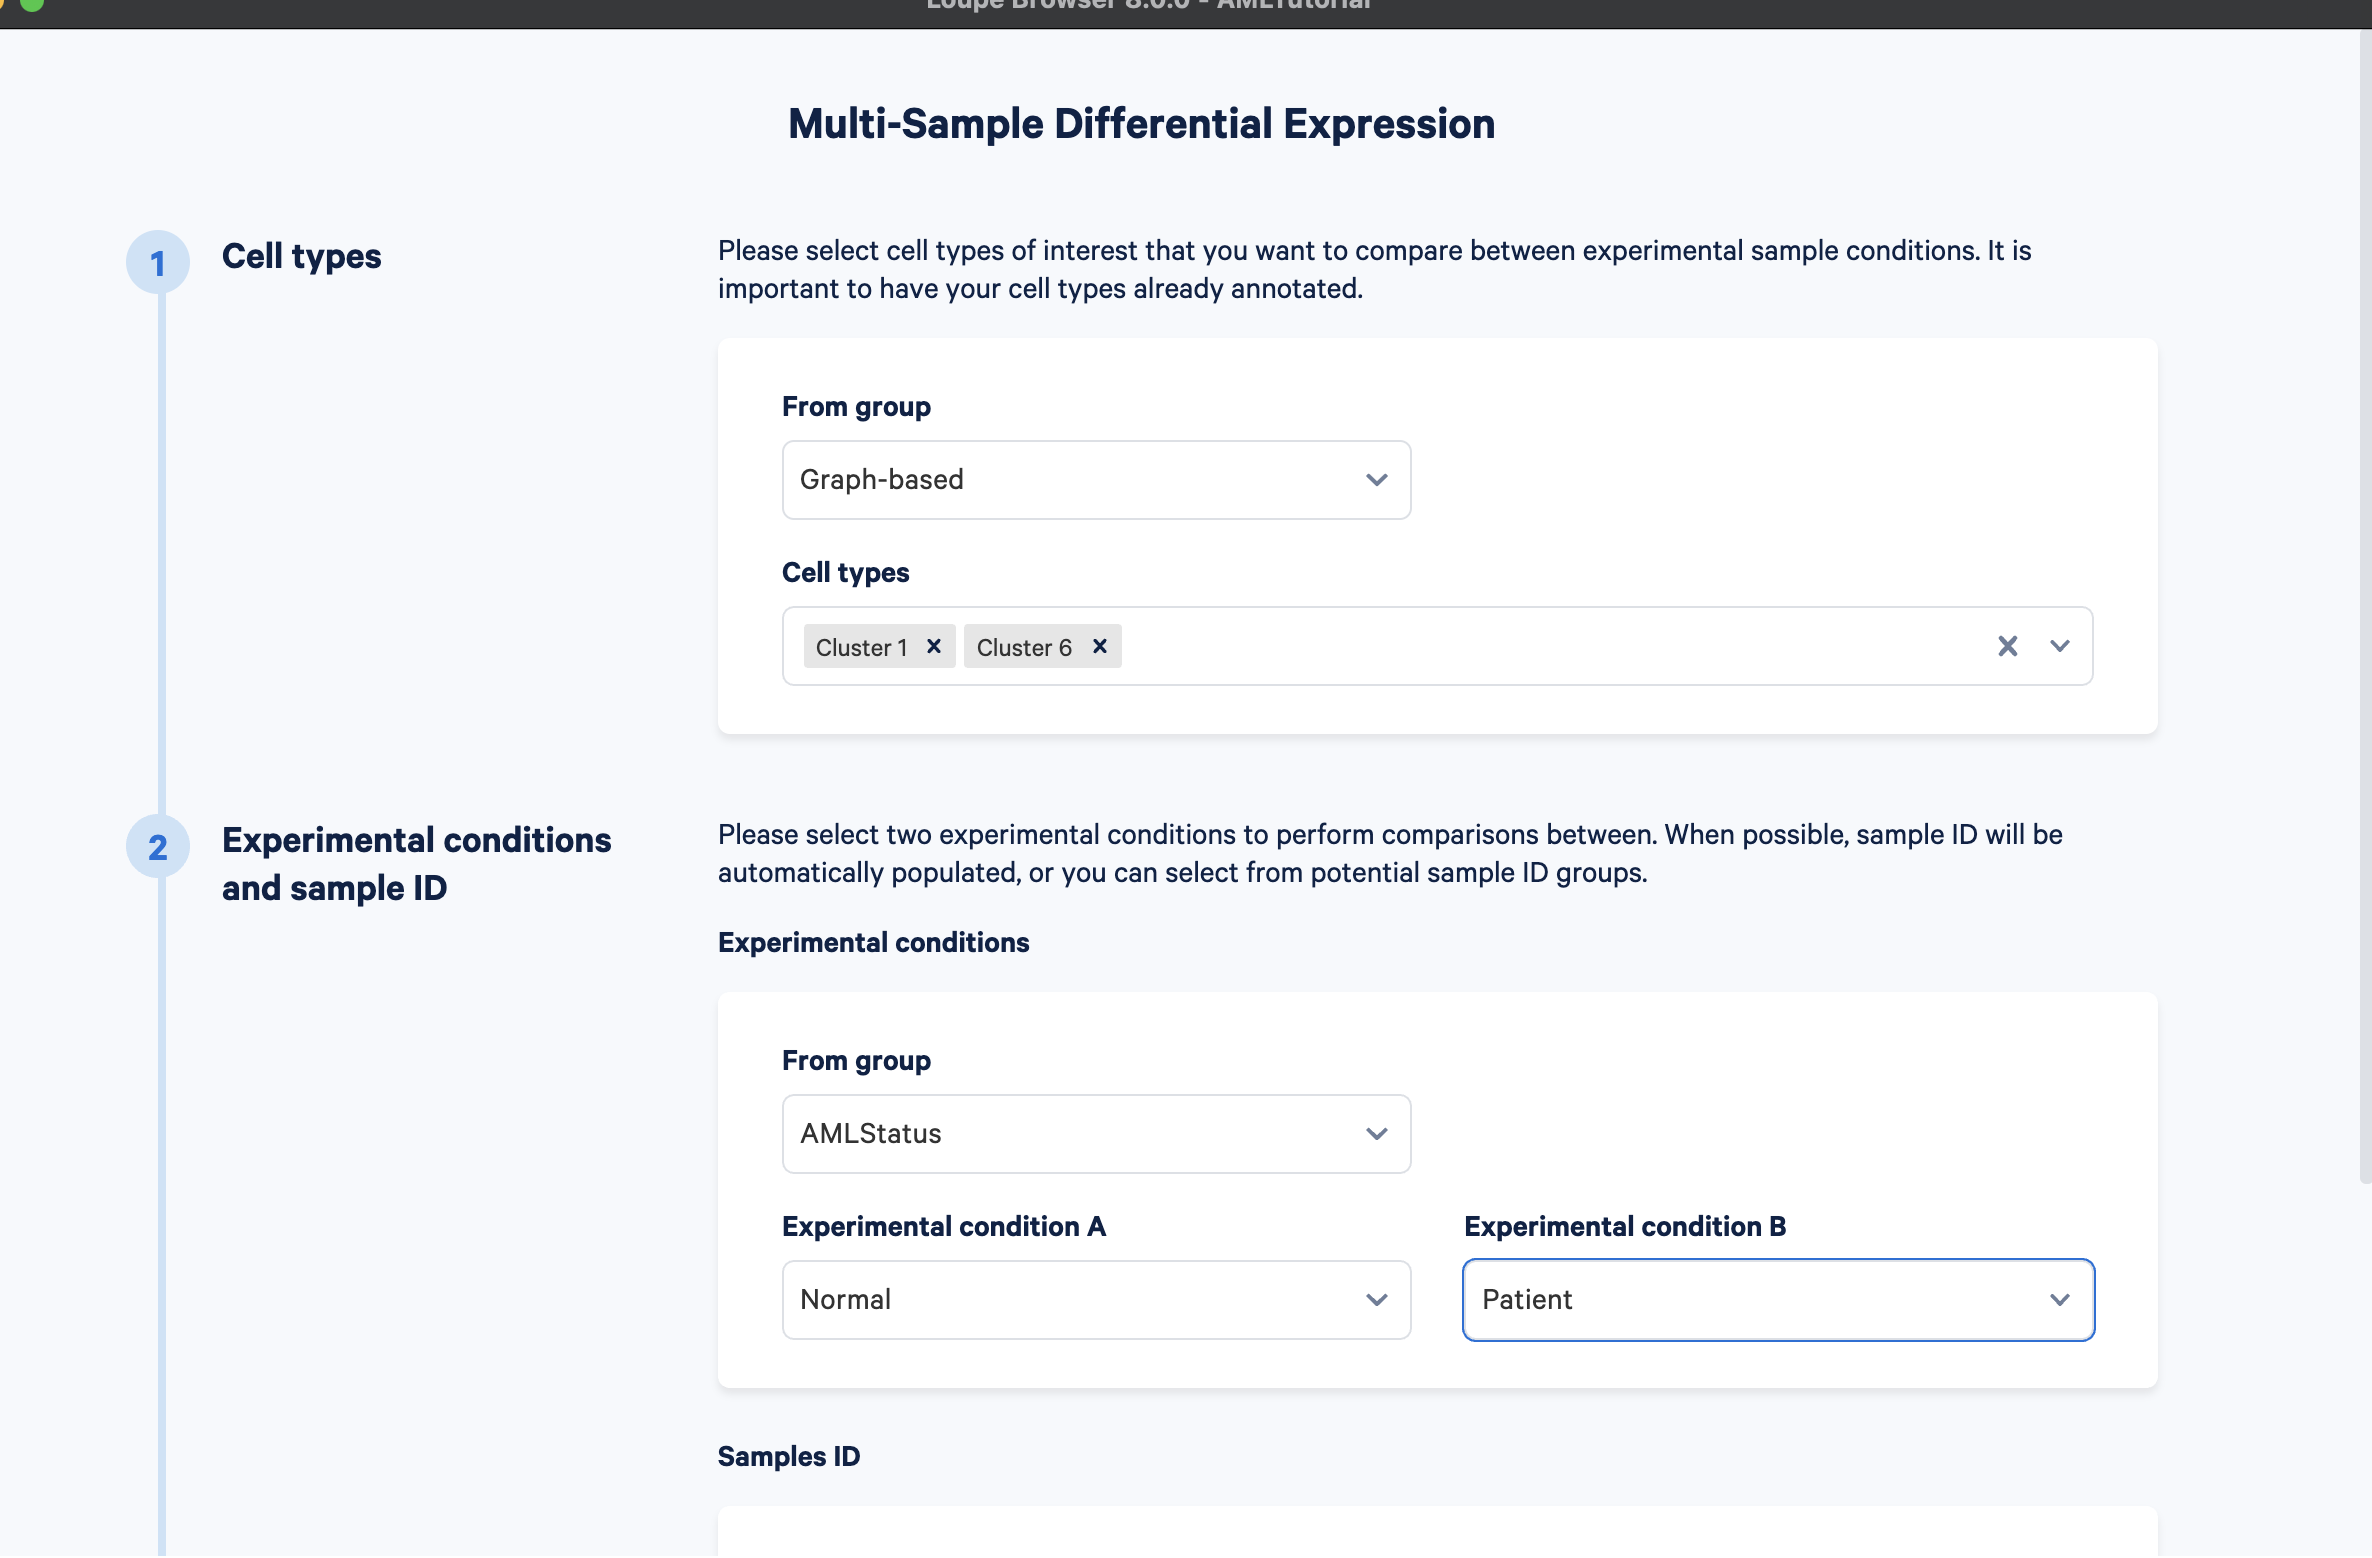The height and width of the screenshot is (1558, 2372).
Task: Click inside the Cell types input field
Action: coord(1550,646)
